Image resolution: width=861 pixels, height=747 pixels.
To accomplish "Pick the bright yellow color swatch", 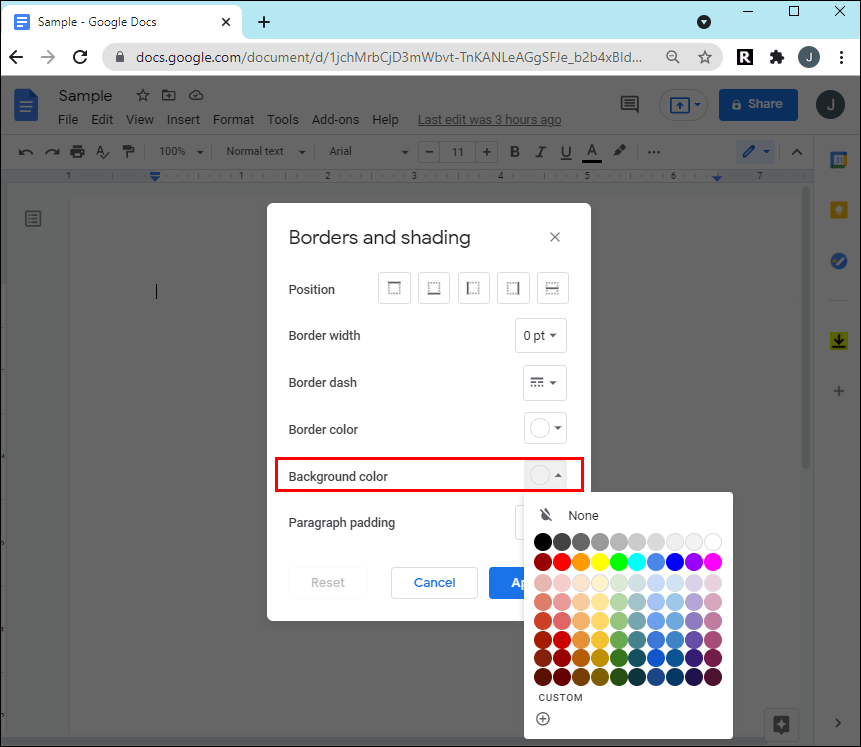I will (600, 562).
